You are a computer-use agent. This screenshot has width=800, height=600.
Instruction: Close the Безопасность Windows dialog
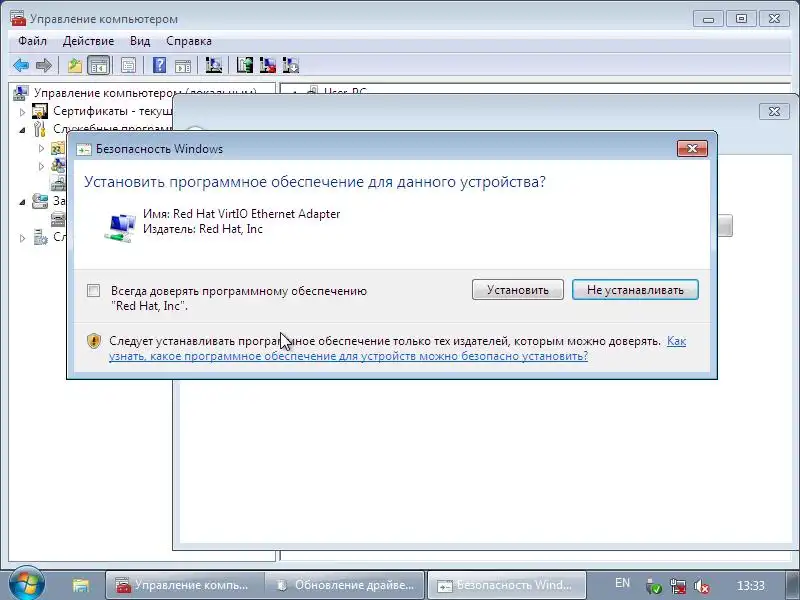point(692,148)
